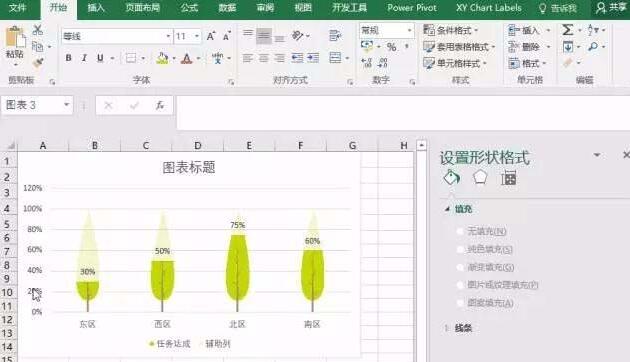Open Fill and Line tab in format pane
This screenshot has height=362, width=630.
click(x=452, y=177)
